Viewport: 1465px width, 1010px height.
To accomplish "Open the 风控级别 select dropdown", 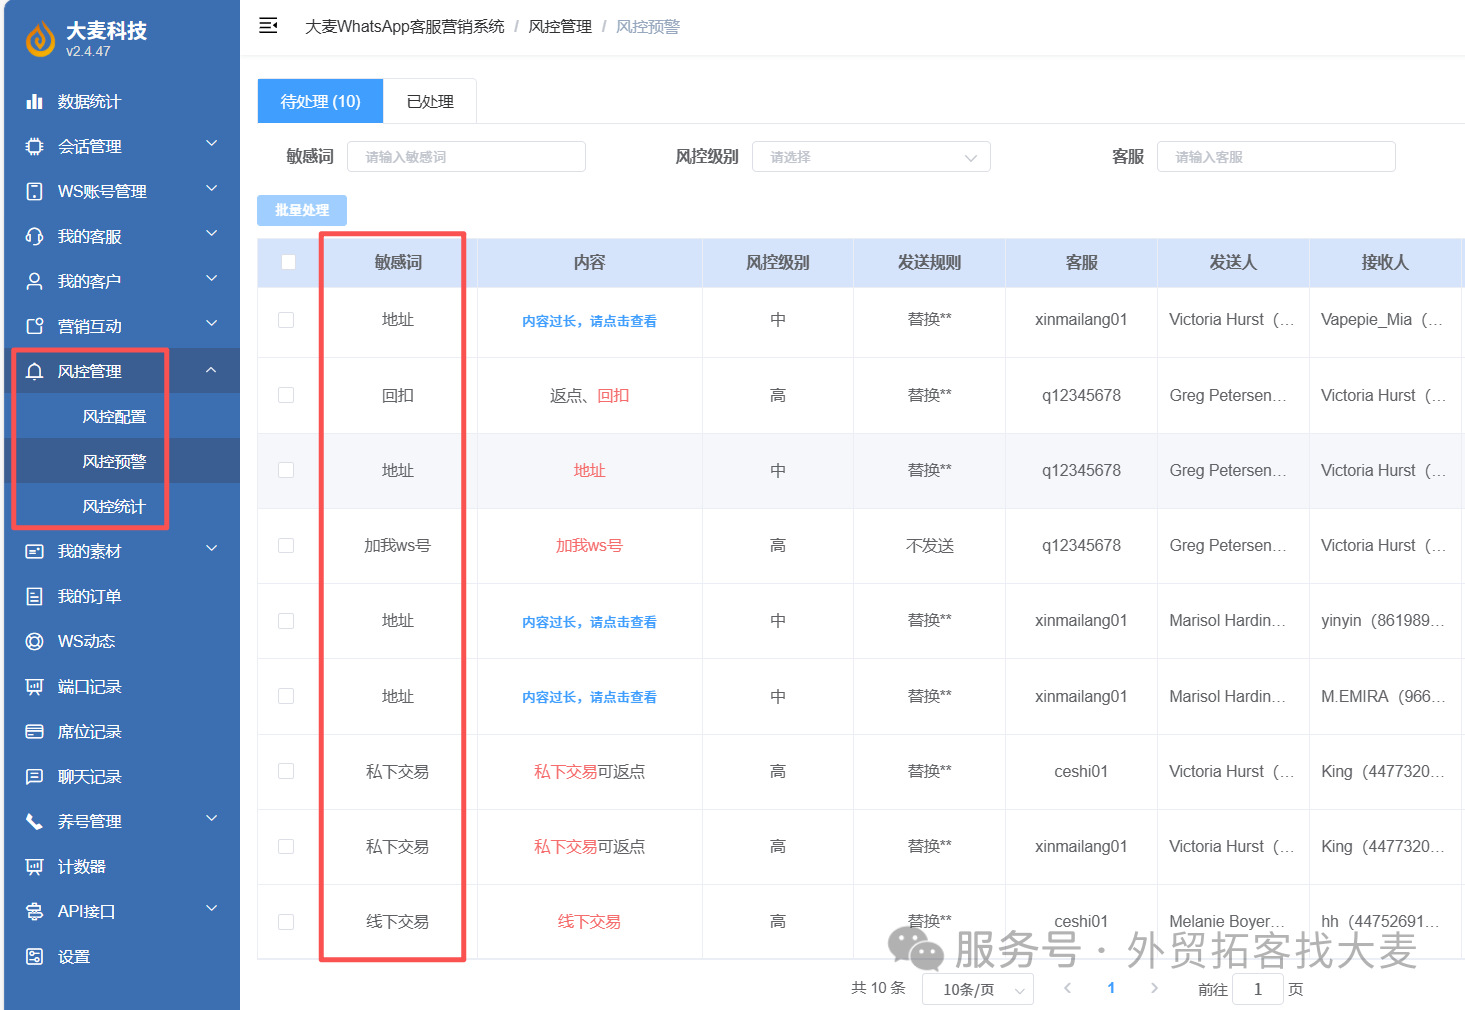I will point(871,157).
